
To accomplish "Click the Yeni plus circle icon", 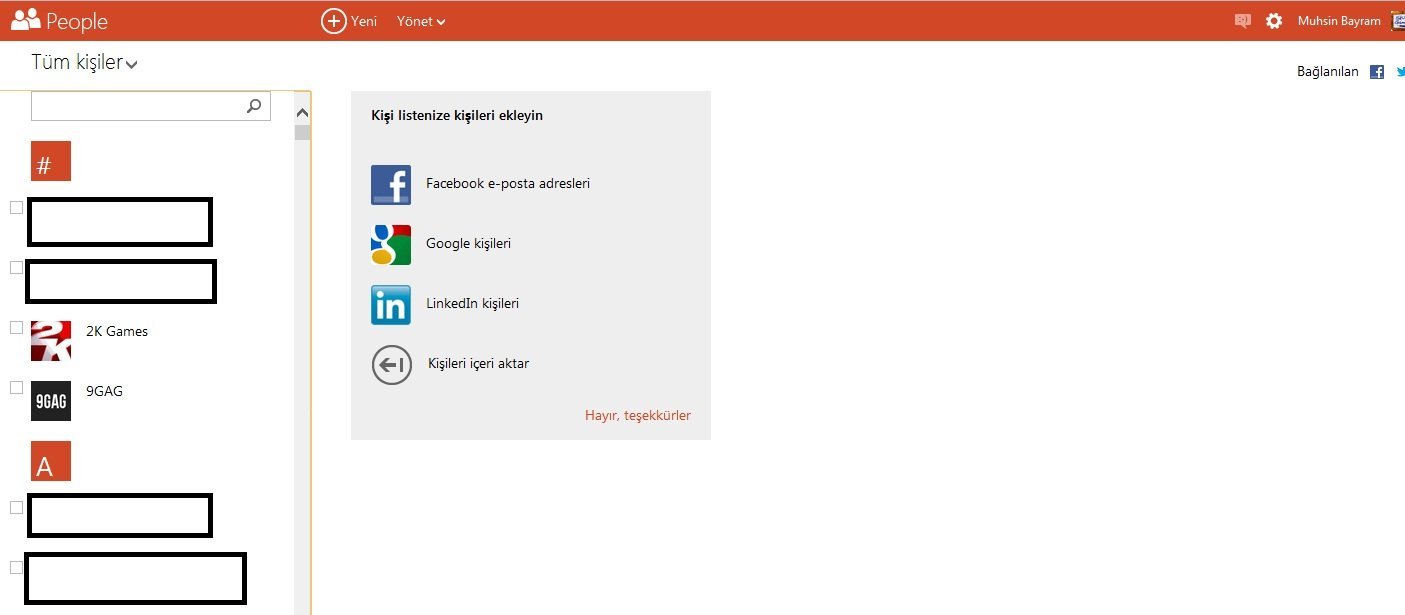I will point(334,21).
